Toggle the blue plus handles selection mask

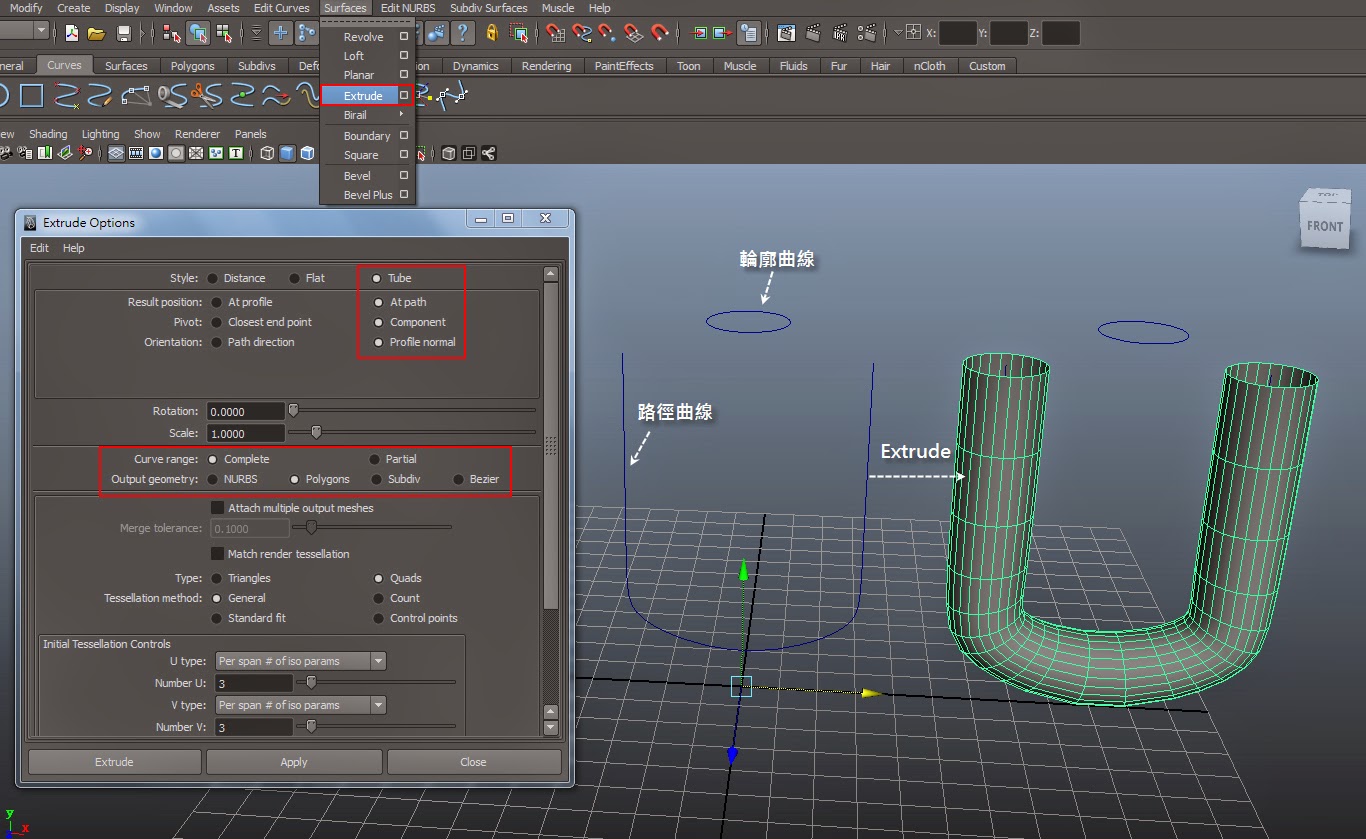(x=281, y=33)
